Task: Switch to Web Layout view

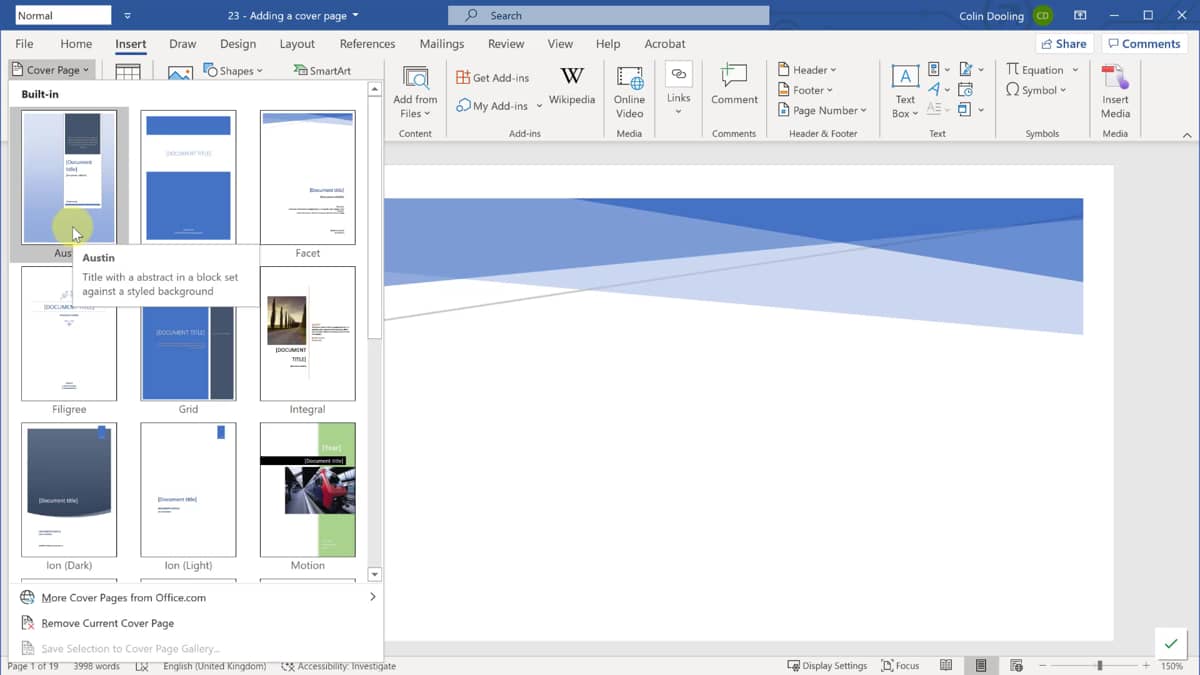Action: coord(1016,666)
